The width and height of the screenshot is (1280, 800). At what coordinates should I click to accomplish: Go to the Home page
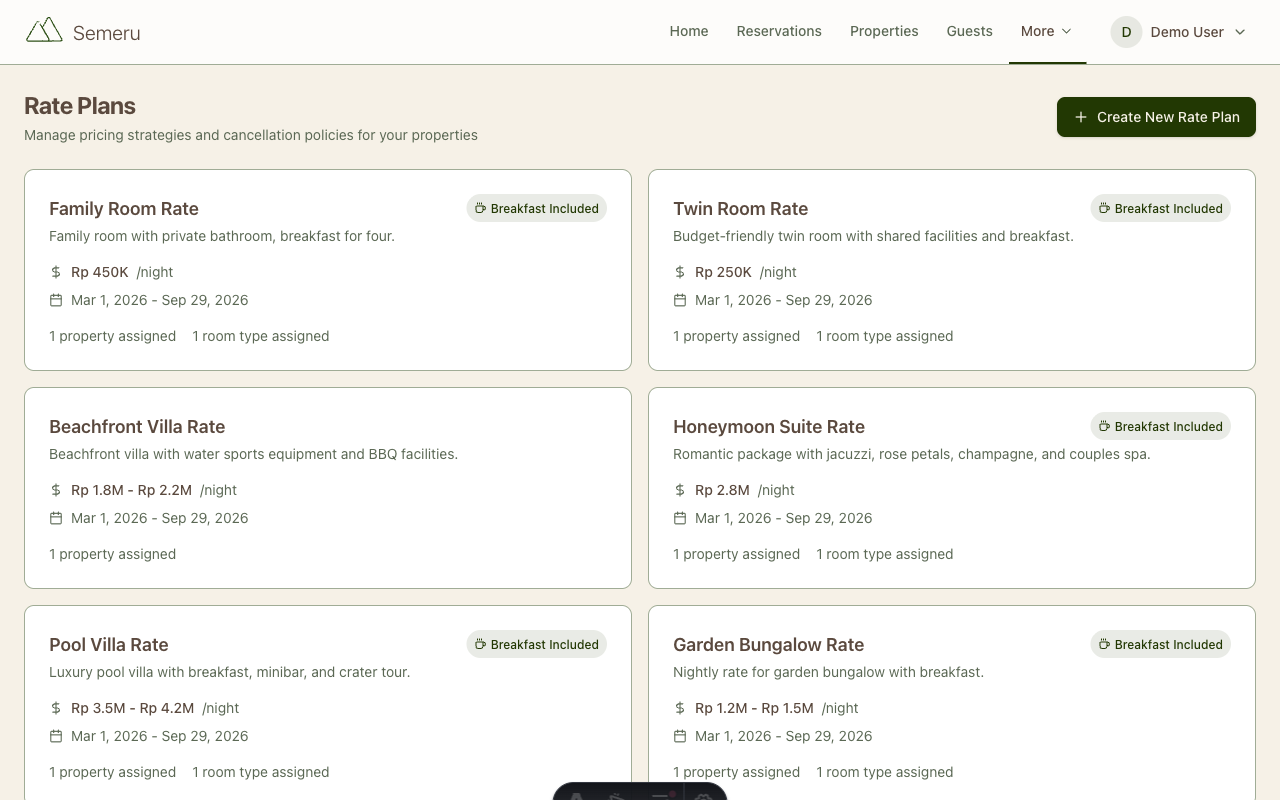point(689,31)
